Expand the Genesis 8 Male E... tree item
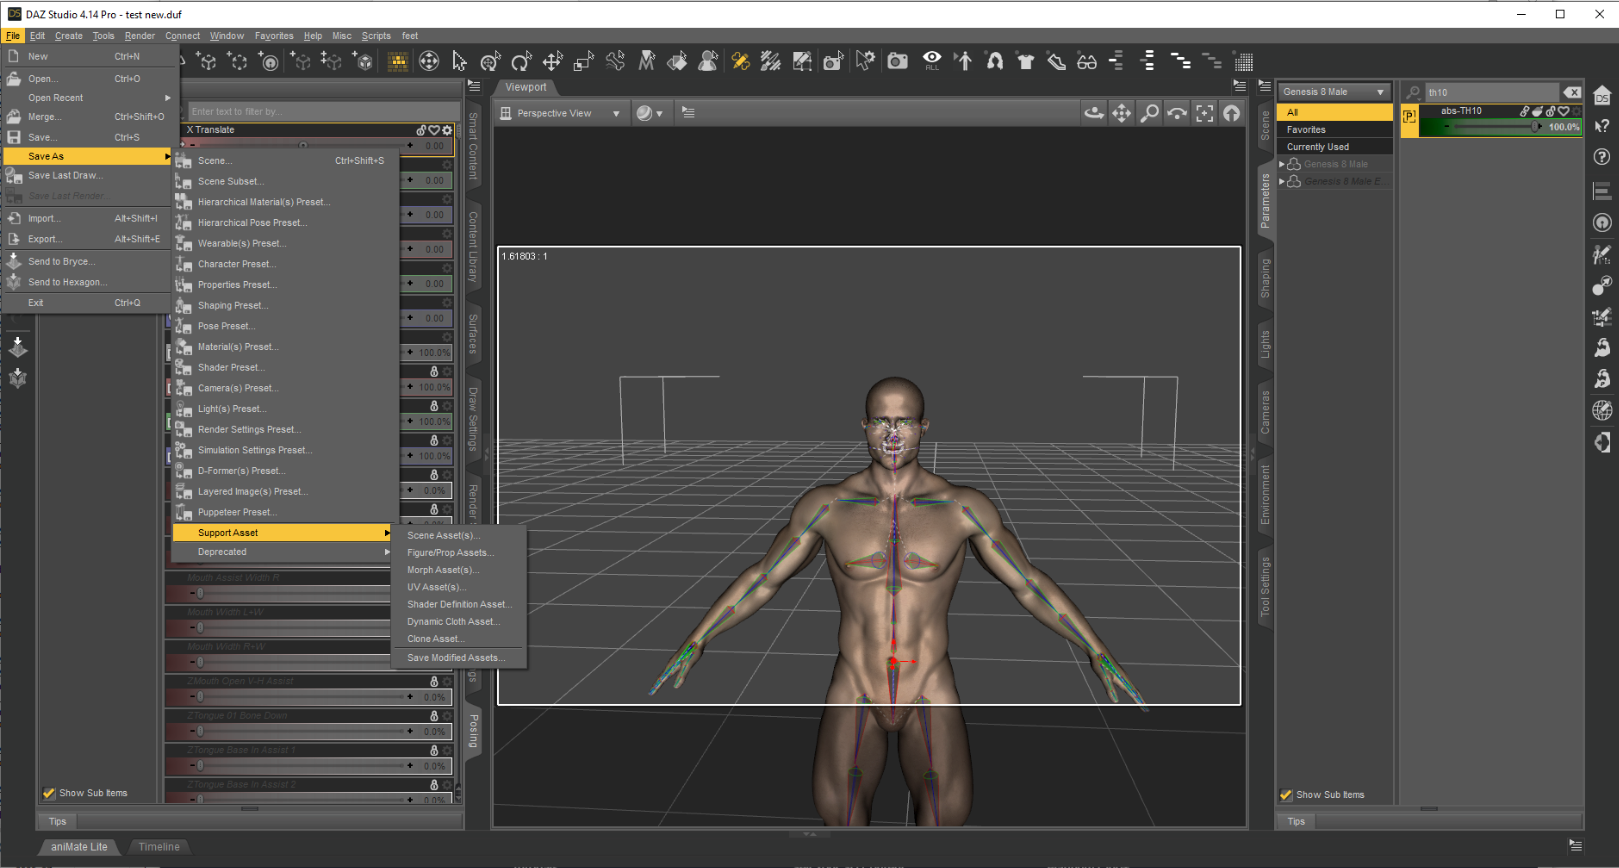 (1282, 181)
